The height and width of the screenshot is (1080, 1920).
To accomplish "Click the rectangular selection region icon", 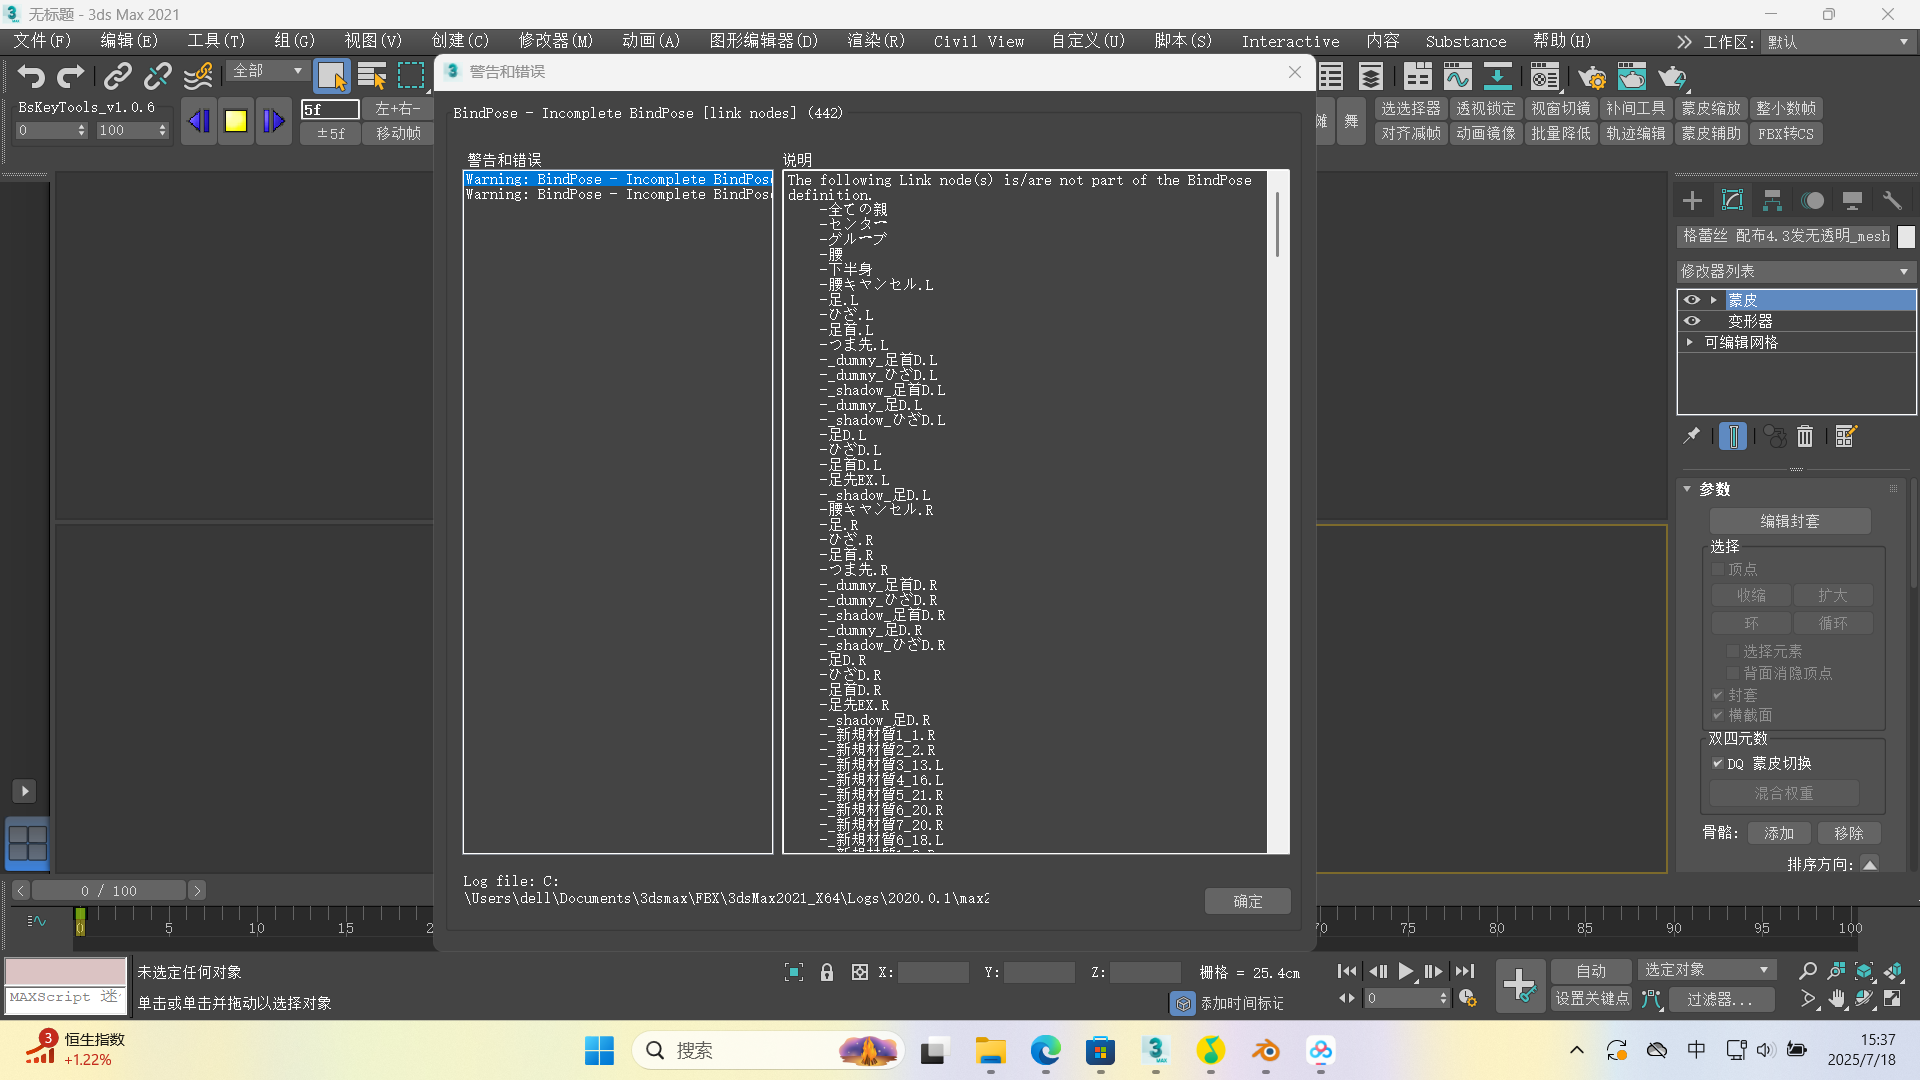I will click(411, 76).
